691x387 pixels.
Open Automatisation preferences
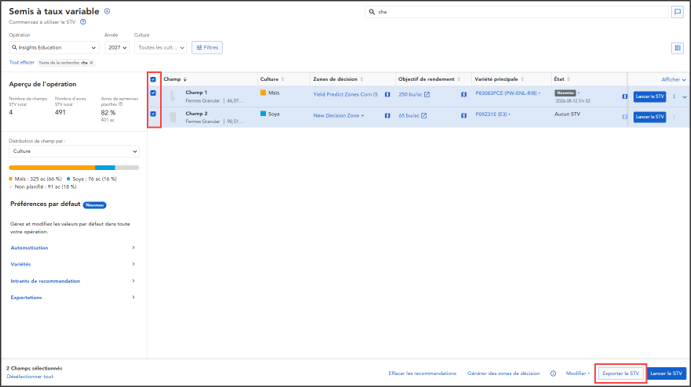[73, 248]
